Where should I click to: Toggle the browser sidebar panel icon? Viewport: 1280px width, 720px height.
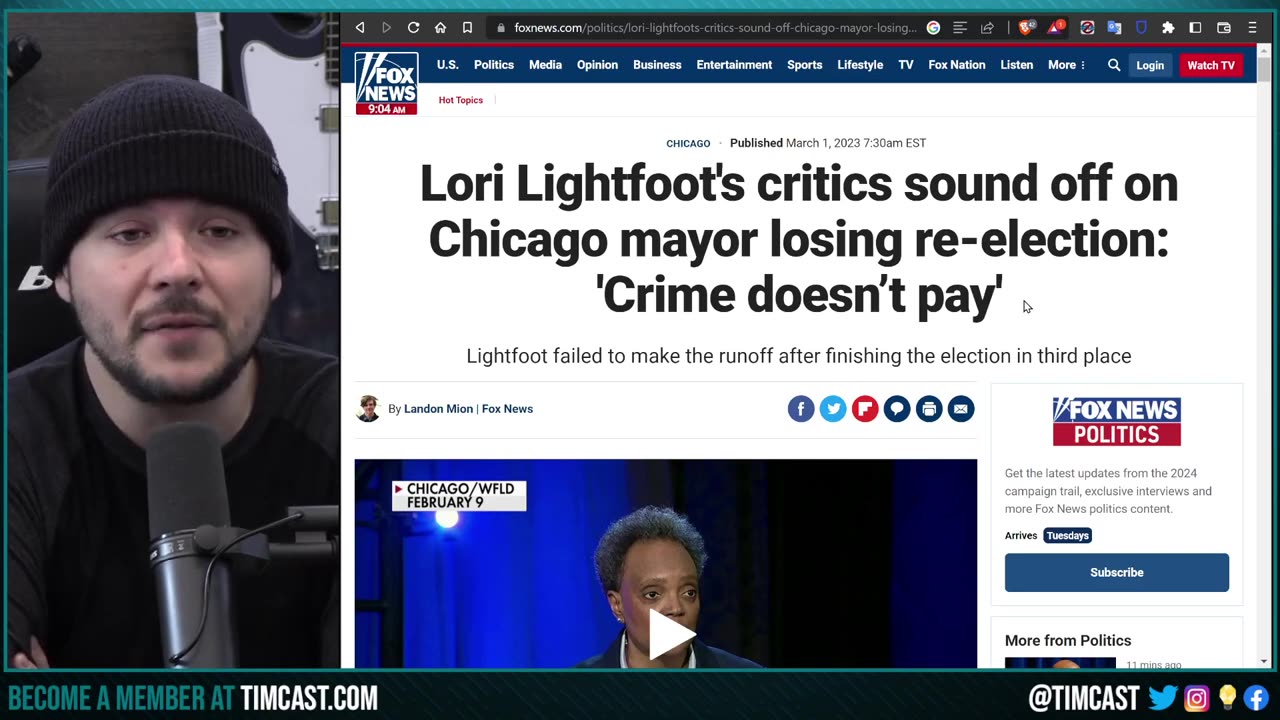[1195, 28]
